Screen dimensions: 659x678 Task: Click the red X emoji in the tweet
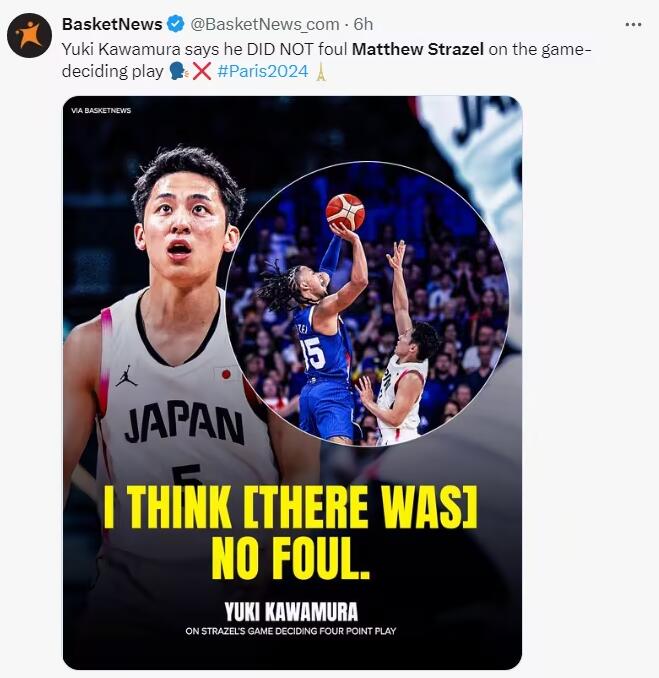tap(201, 72)
